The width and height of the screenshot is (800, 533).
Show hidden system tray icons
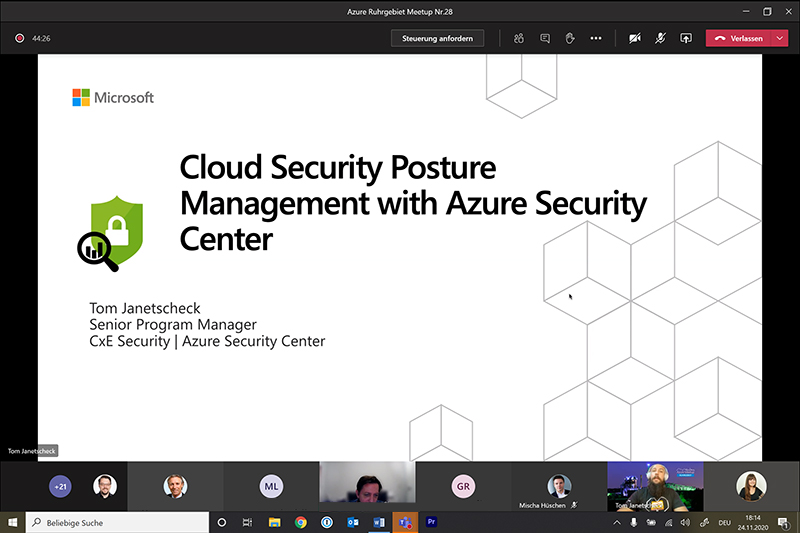pos(617,522)
